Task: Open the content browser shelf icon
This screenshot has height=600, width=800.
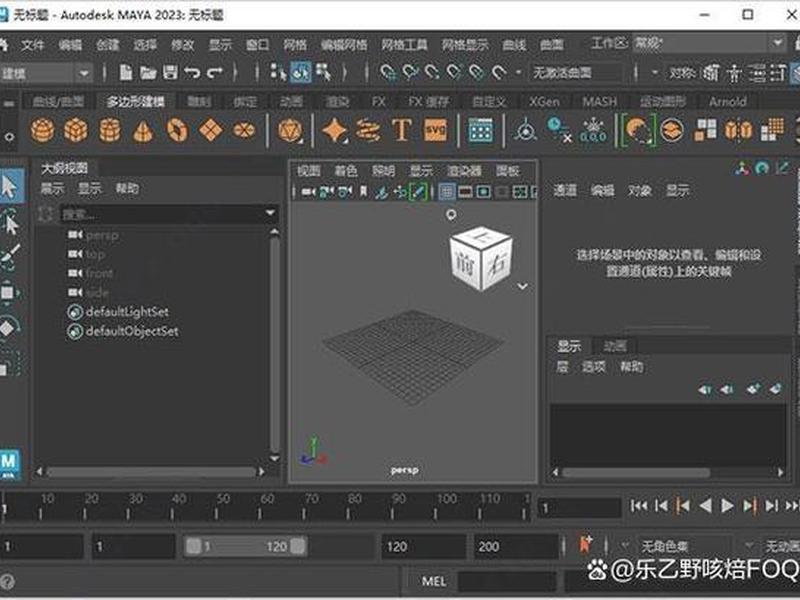Action: [x=481, y=131]
